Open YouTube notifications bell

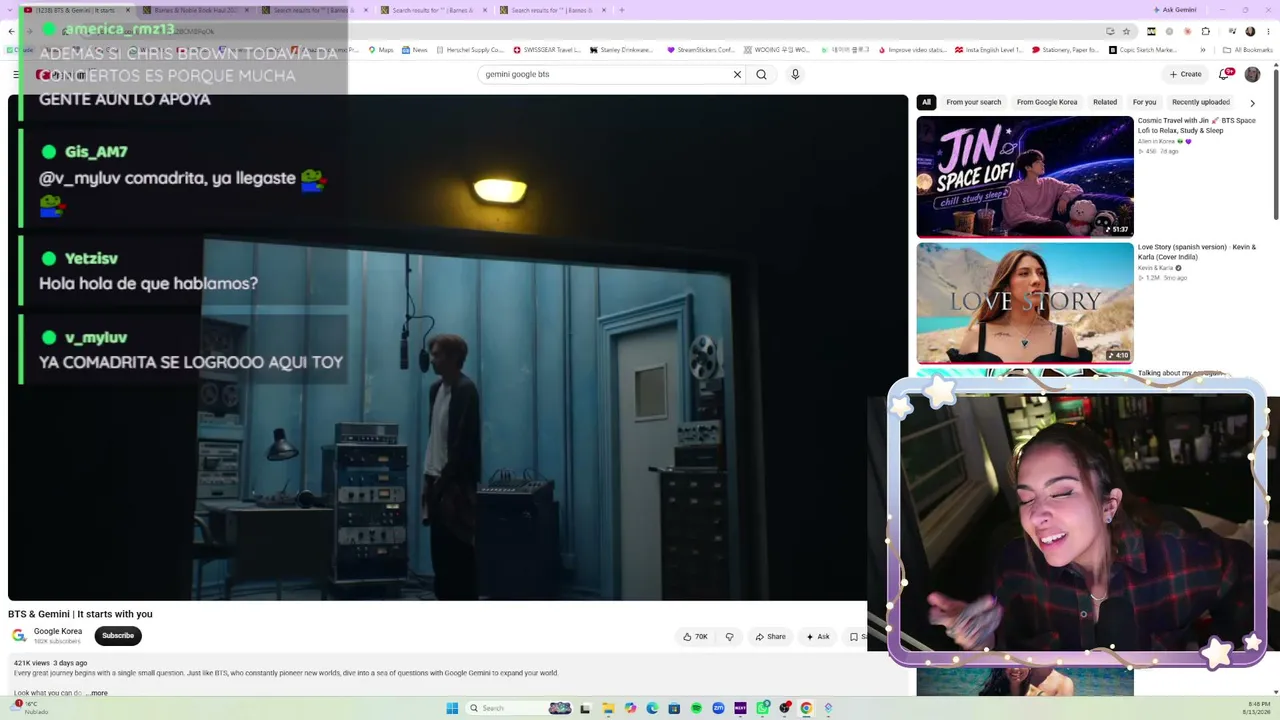click(x=1224, y=74)
